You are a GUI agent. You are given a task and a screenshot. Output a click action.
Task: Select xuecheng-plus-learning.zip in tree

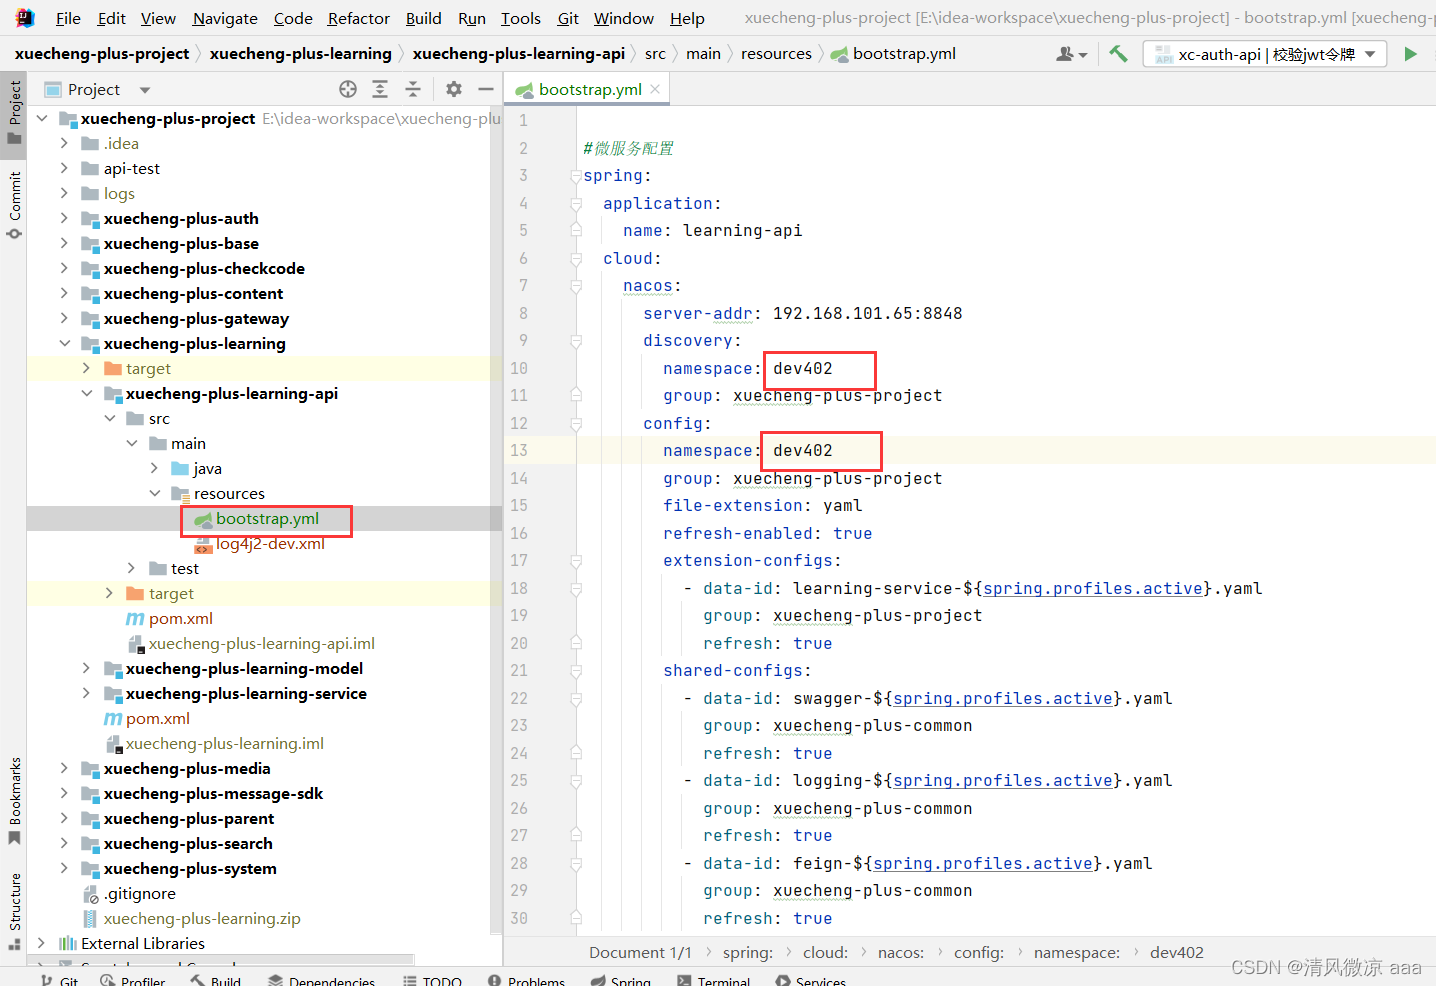pos(201,918)
